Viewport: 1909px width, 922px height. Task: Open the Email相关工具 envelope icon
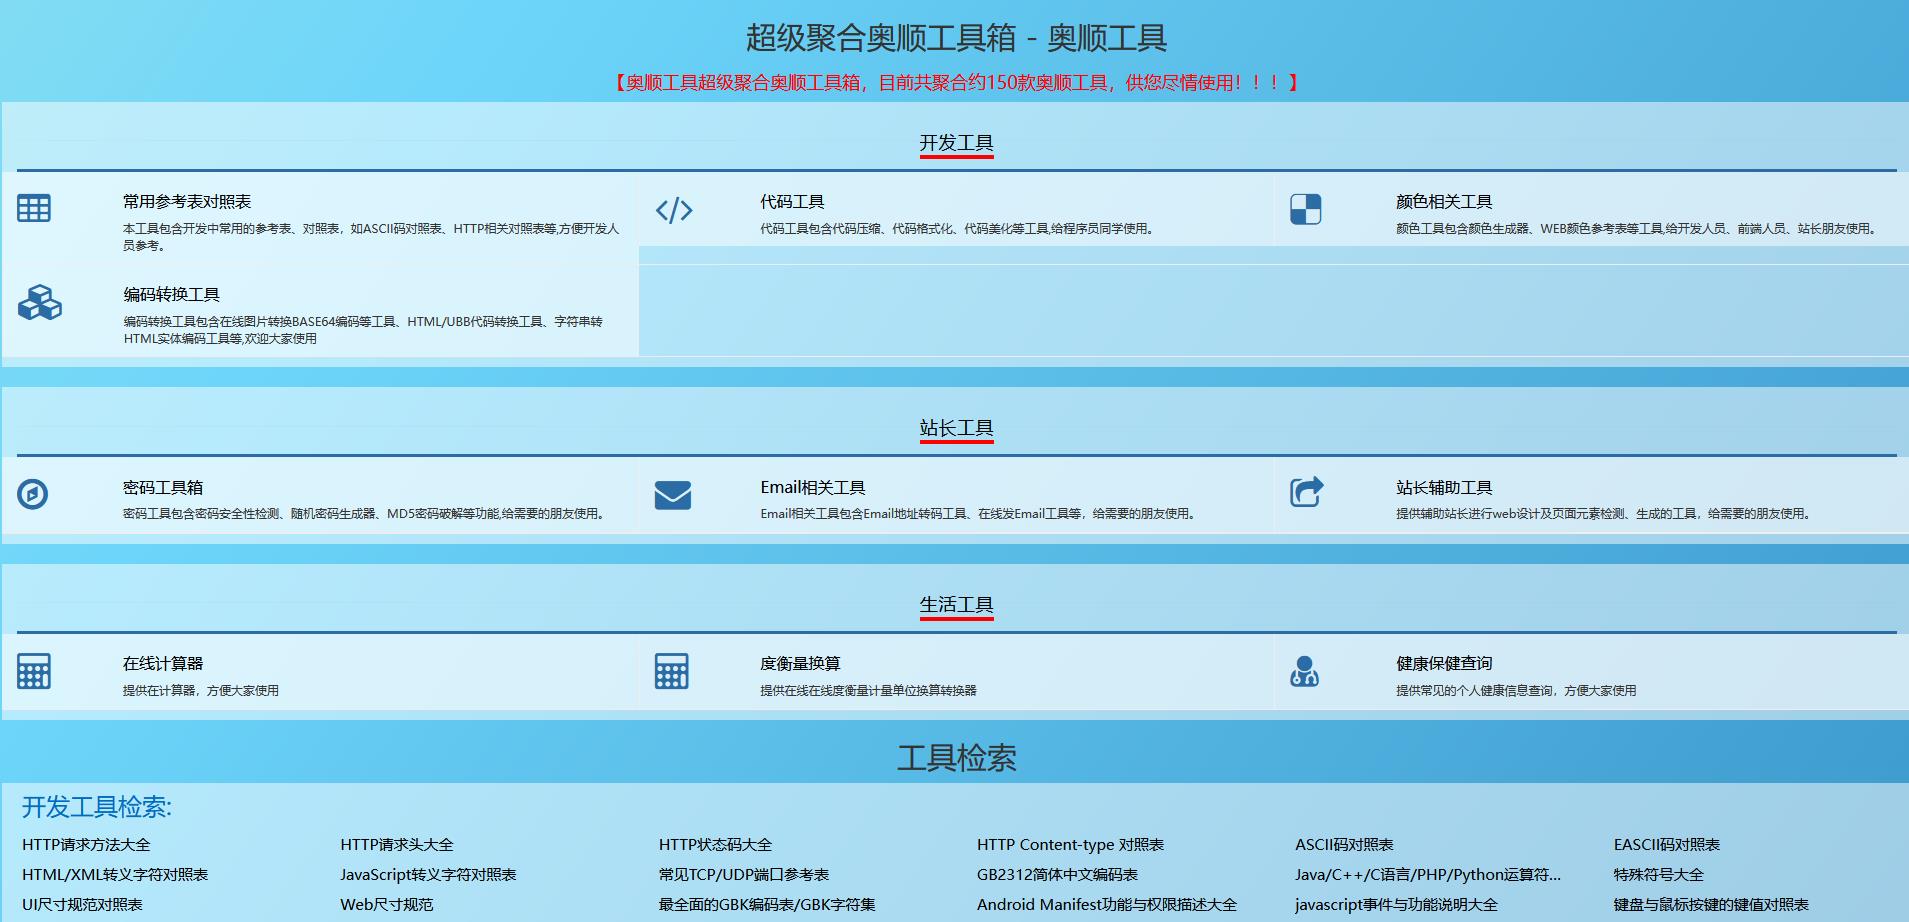671,494
